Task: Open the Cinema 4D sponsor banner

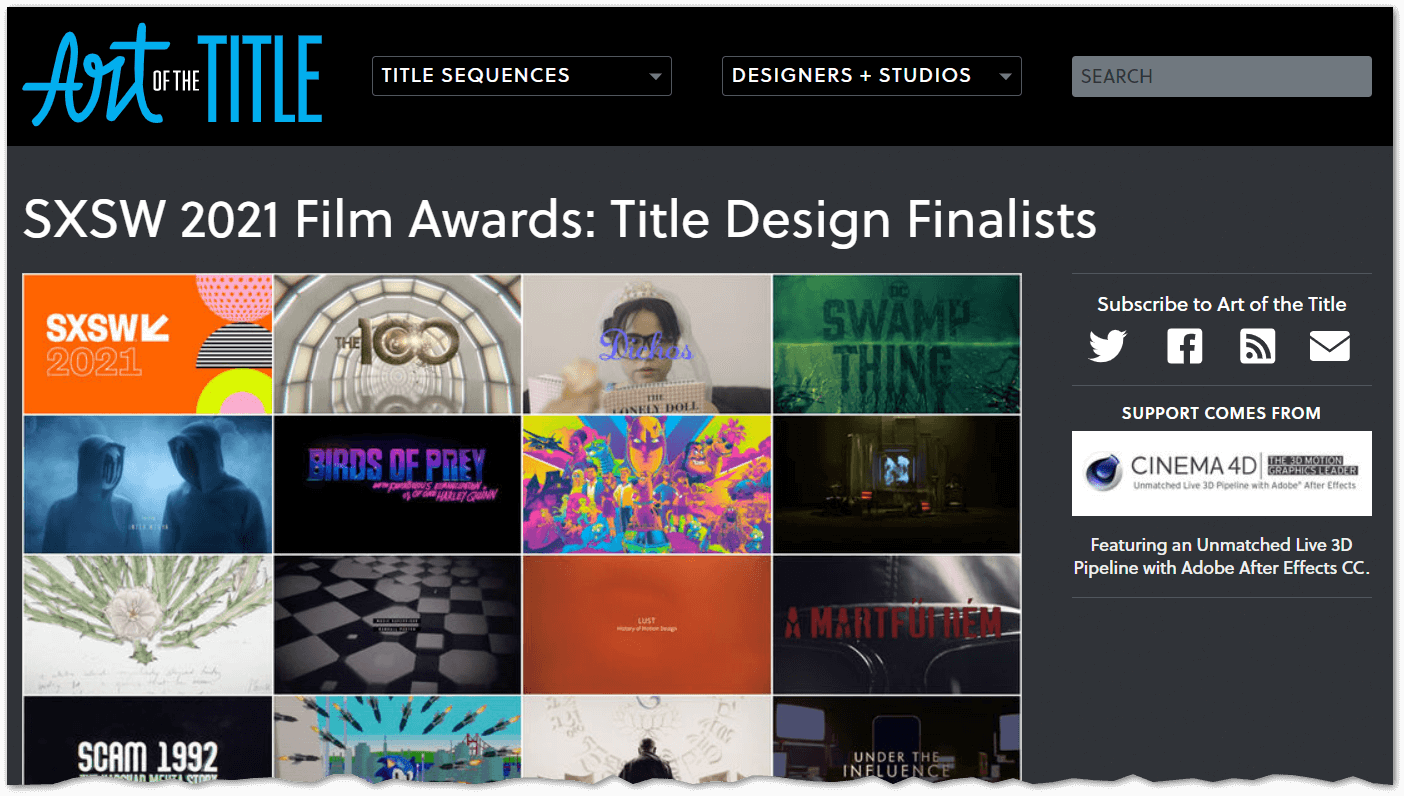Action: point(1221,473)
